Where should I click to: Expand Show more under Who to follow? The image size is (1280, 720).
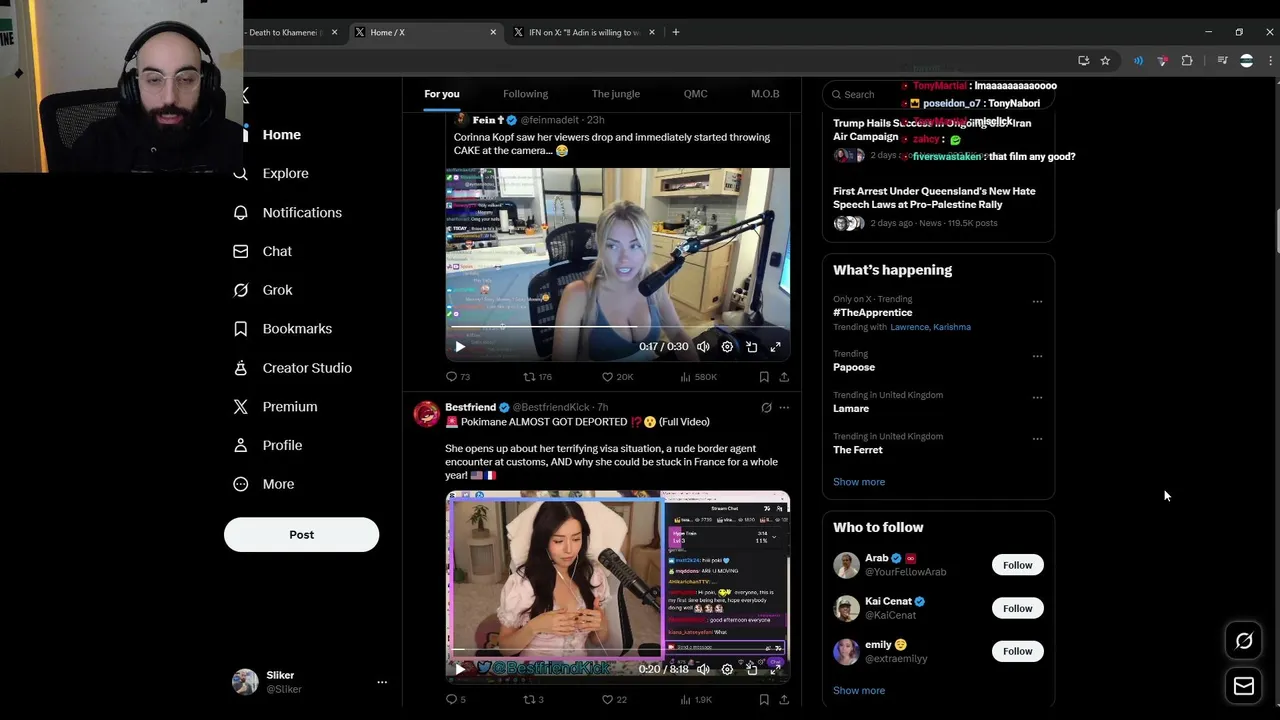coord(859,690)
